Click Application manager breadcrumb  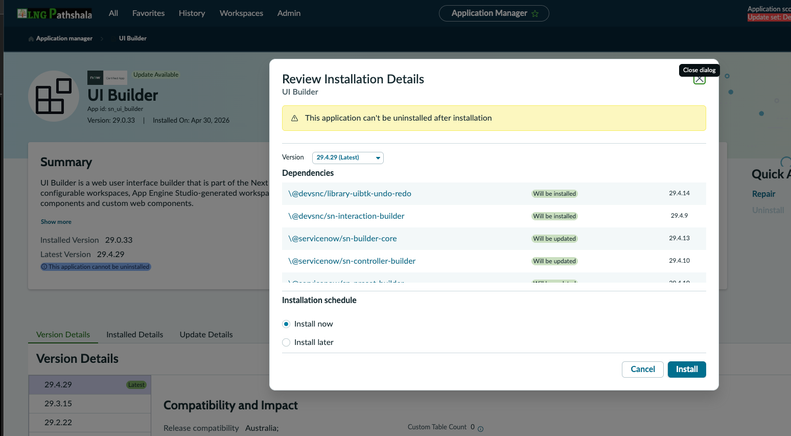tap(64, 38)
